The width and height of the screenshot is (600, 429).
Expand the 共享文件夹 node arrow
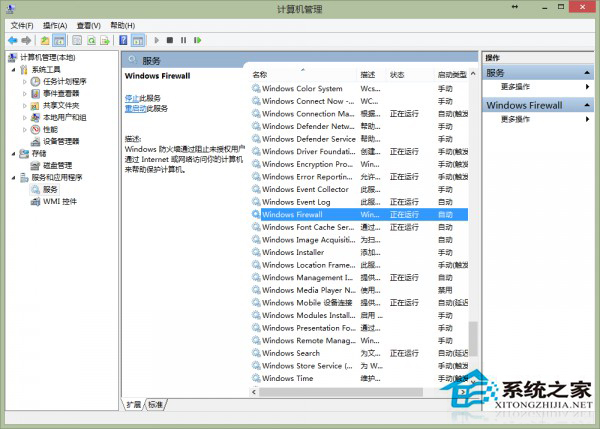click(24, 106)
